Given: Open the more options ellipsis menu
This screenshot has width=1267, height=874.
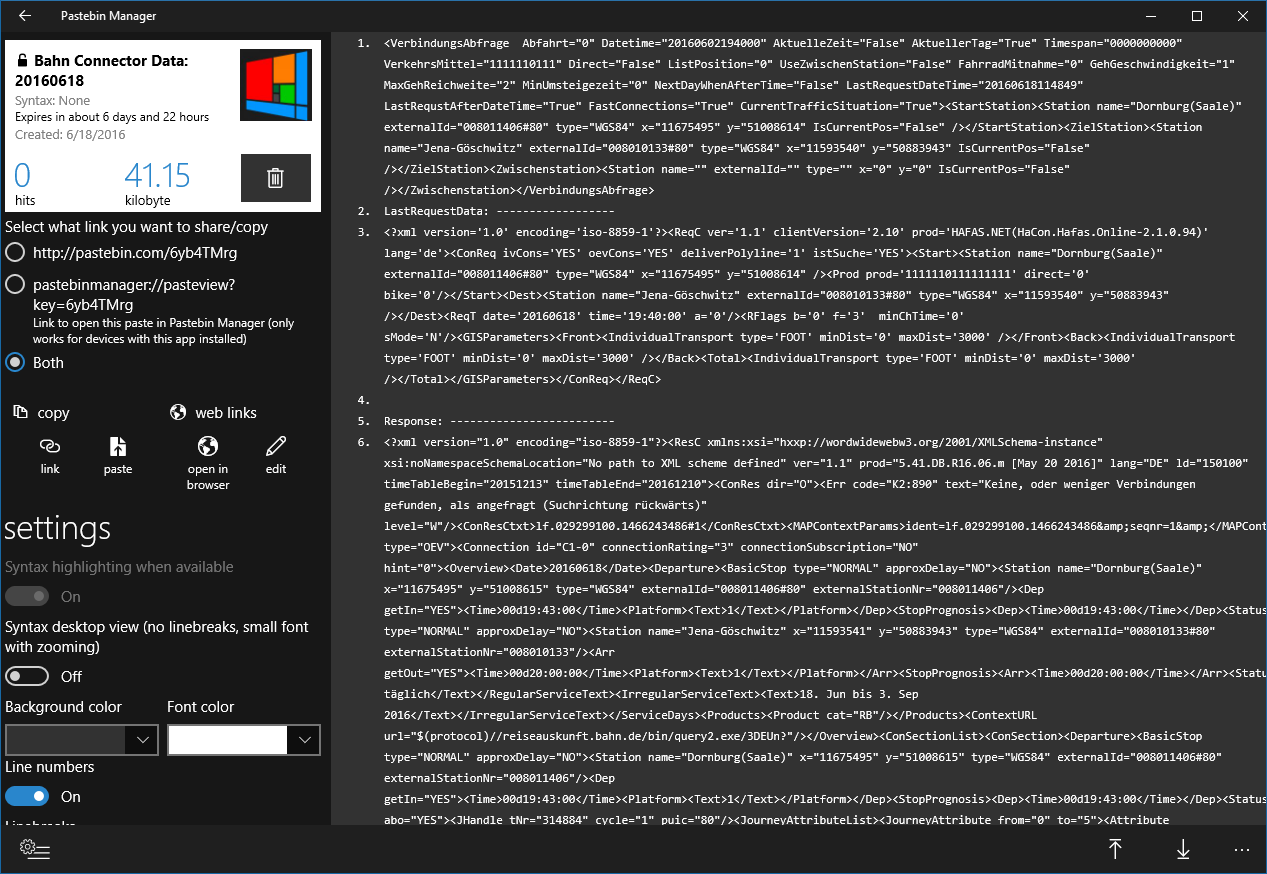Looking at the screenshot, I should point(1242,849).
